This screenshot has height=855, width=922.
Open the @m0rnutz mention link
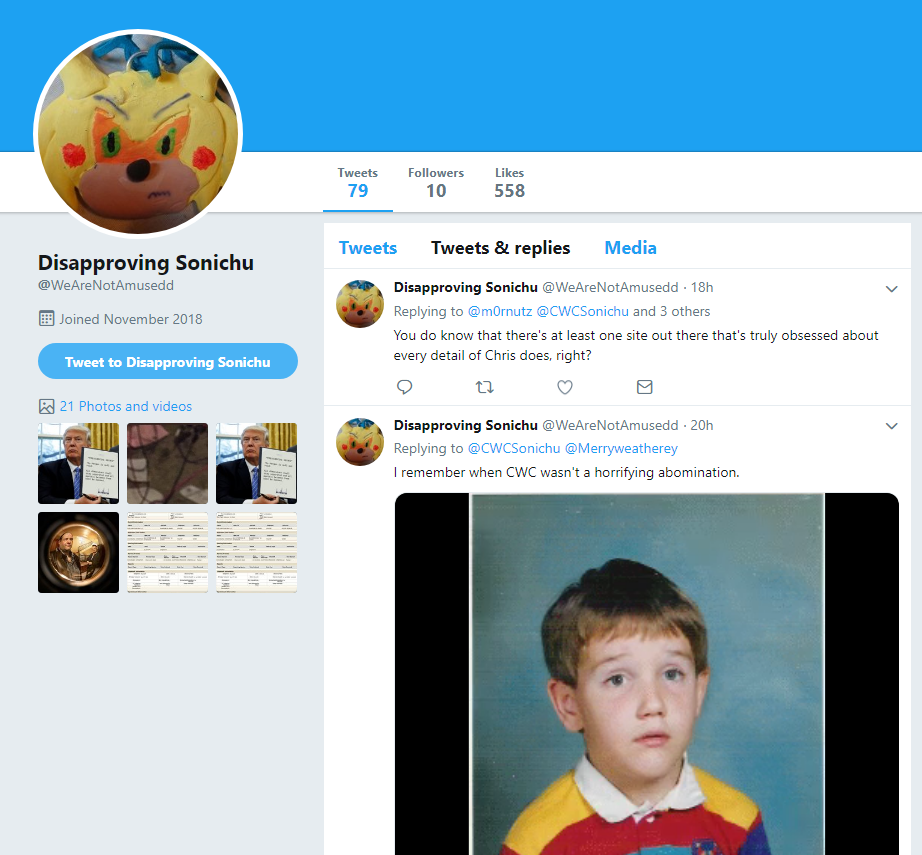click(x=500, y=311)
